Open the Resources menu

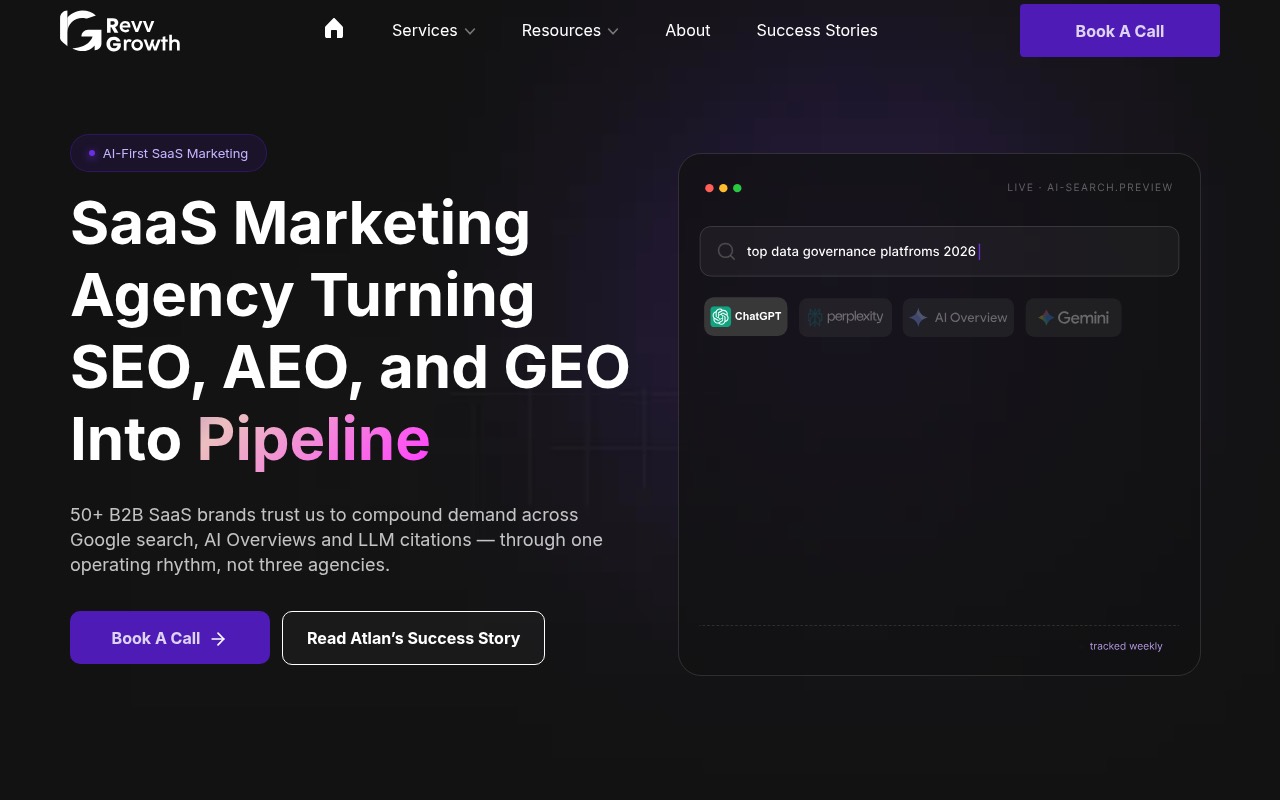pos(570,30)
